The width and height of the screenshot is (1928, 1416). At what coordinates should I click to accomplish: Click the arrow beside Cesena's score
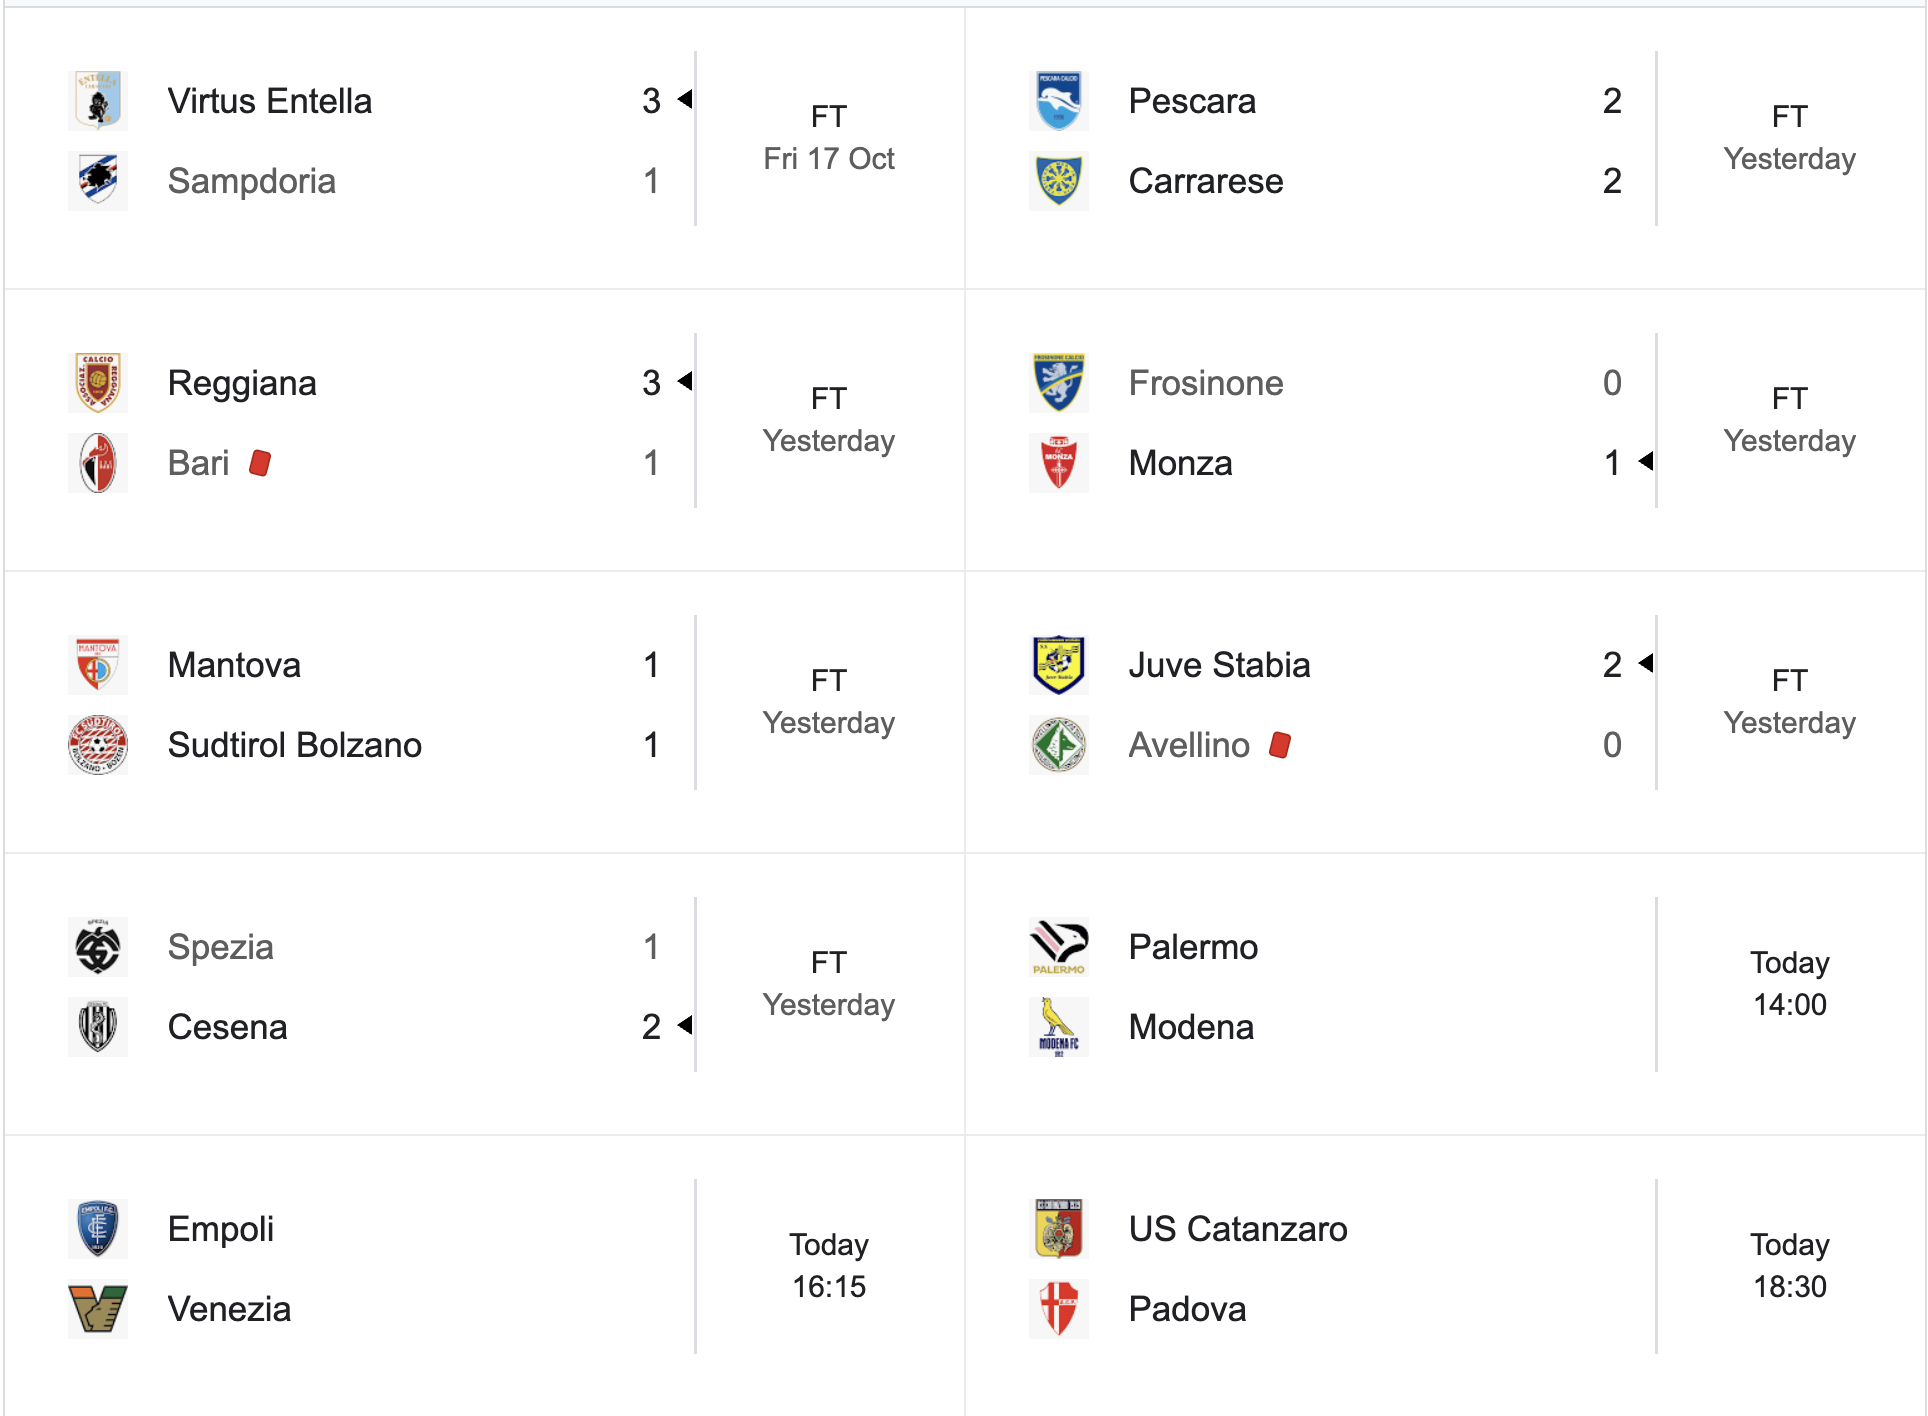(x=683, y=1025)
